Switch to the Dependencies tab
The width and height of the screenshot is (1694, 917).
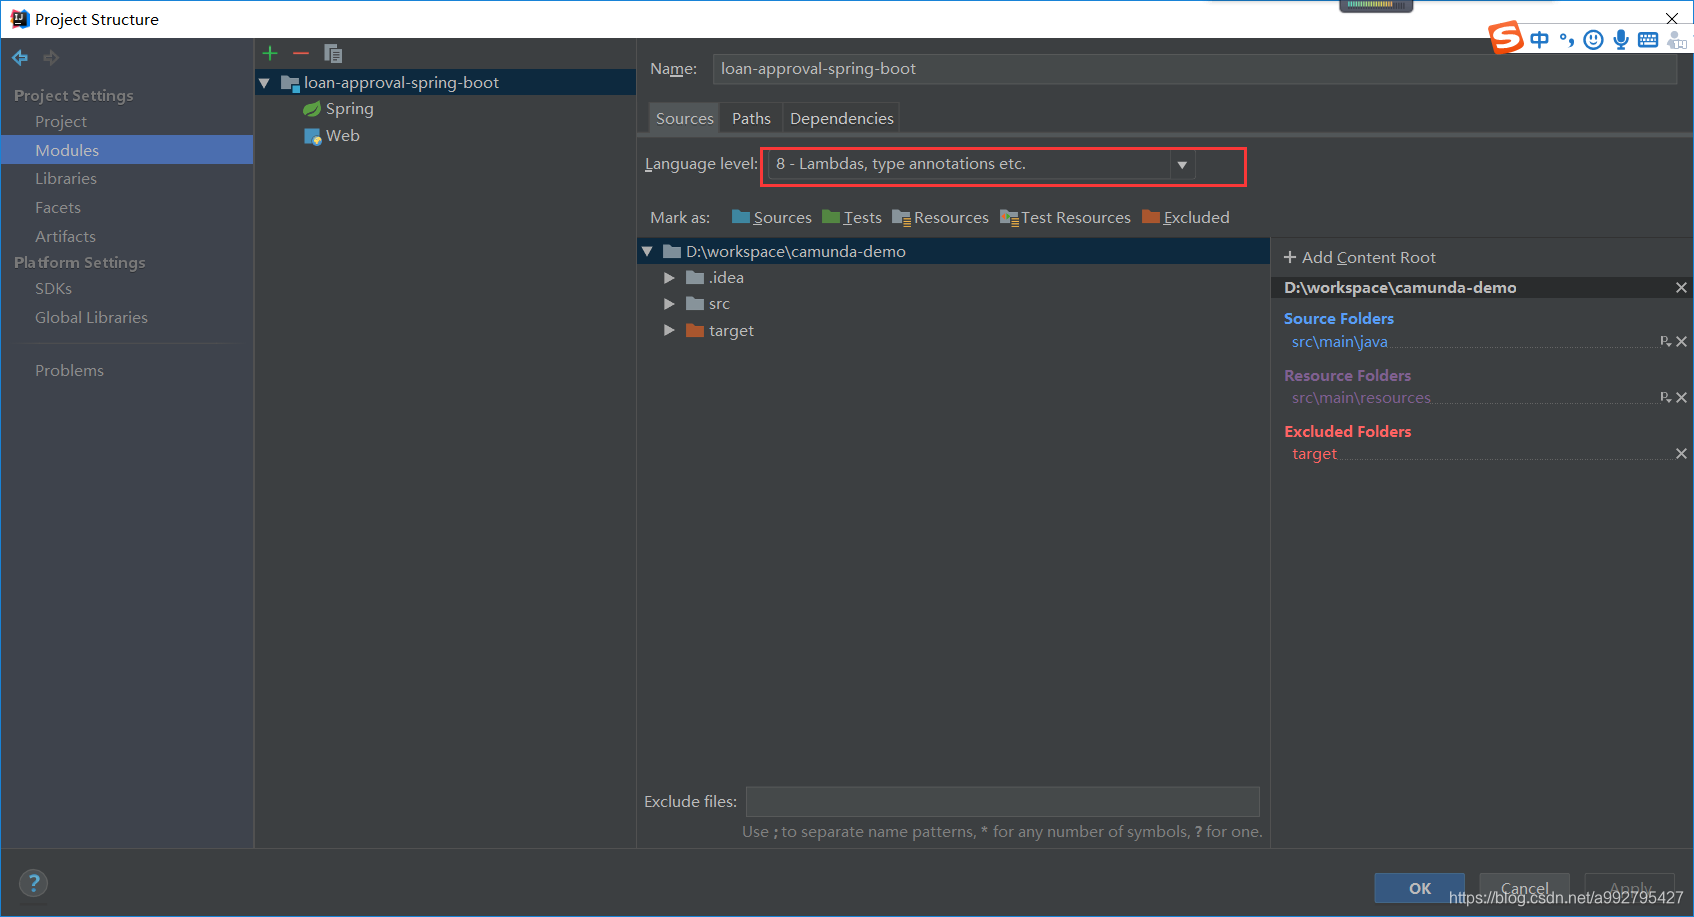pos(841,118)
